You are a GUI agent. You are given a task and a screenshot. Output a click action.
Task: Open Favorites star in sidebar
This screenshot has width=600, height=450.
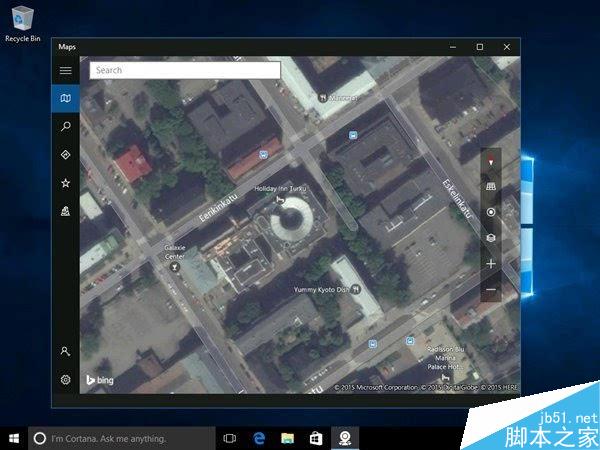[66, 183]
